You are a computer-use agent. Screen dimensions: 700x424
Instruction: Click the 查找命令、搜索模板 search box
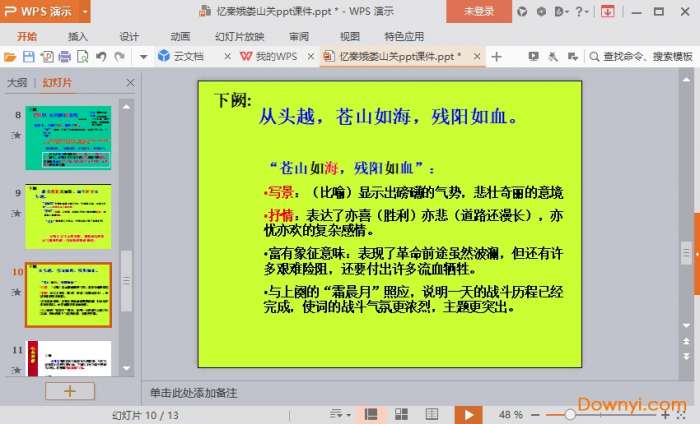point(642,57)
